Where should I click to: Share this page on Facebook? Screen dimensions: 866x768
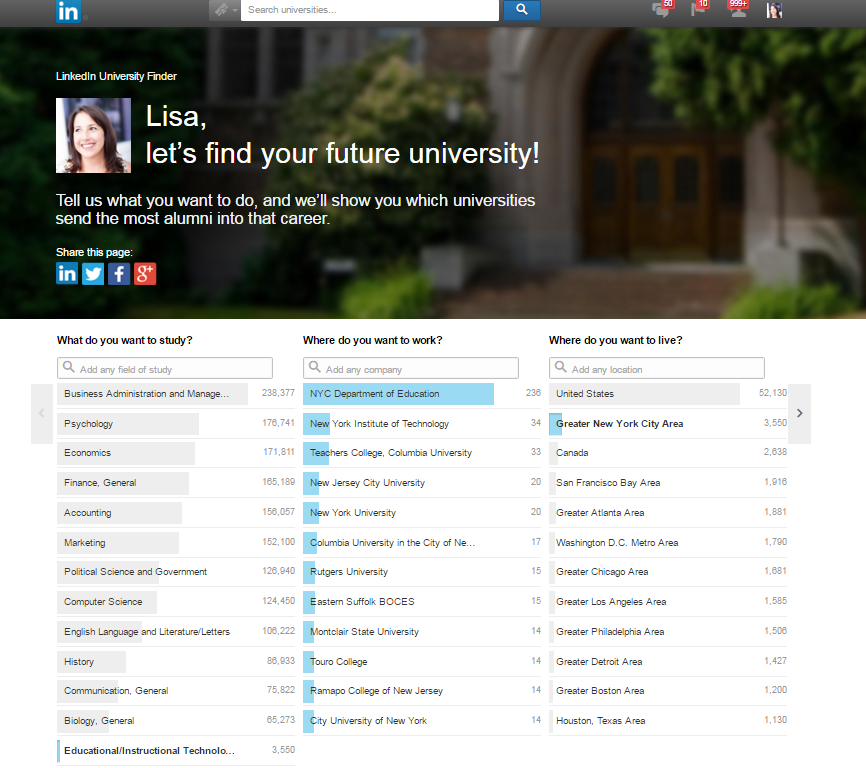[119, 274]
